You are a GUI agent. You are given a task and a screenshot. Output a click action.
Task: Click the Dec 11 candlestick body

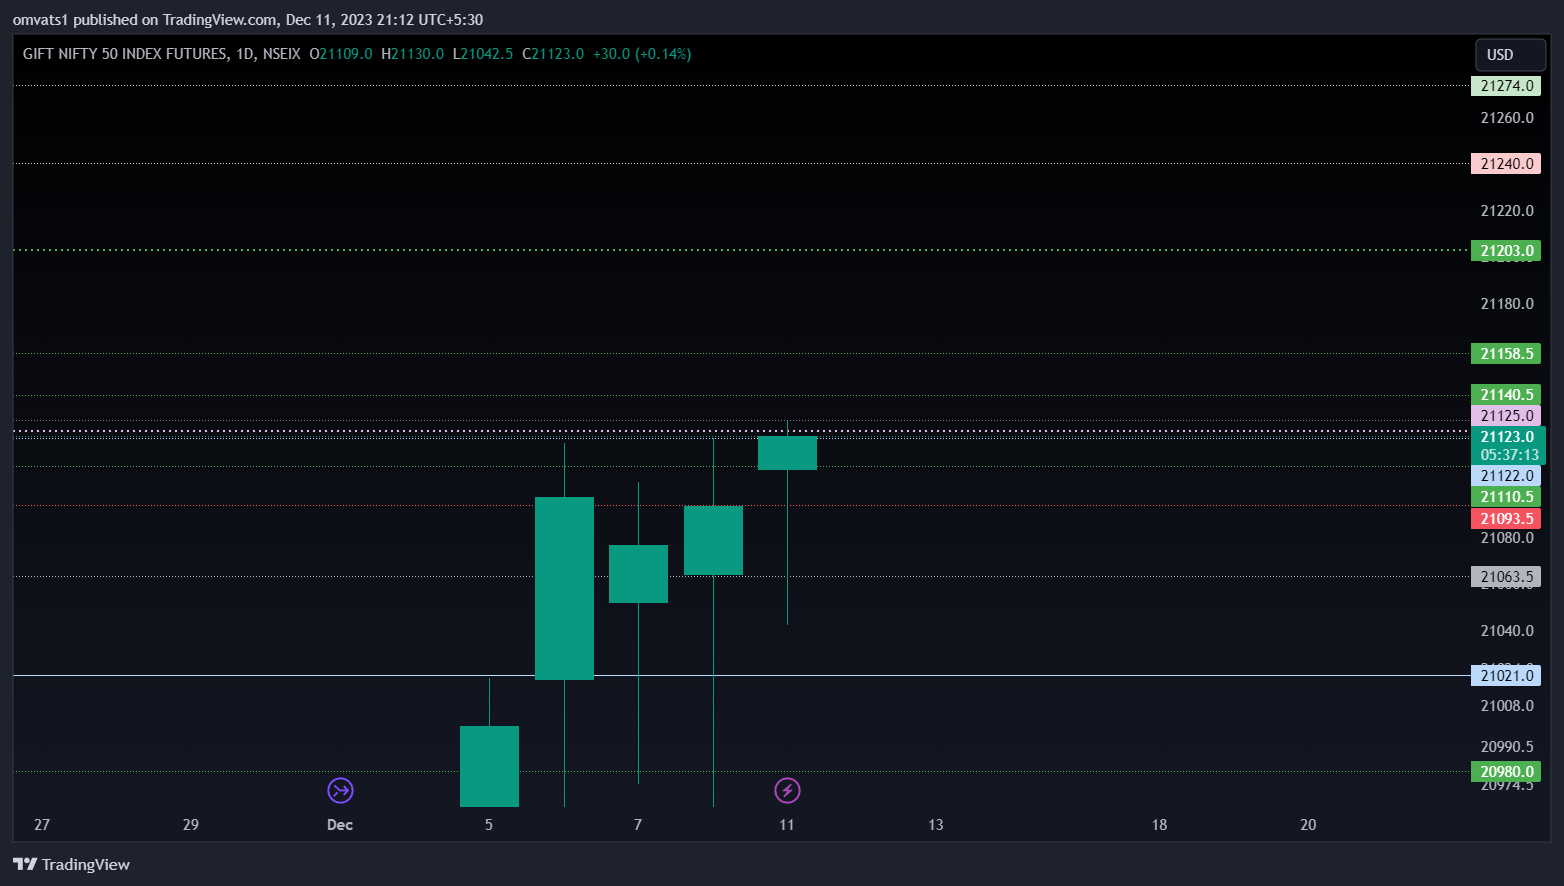tap(787, 453)
